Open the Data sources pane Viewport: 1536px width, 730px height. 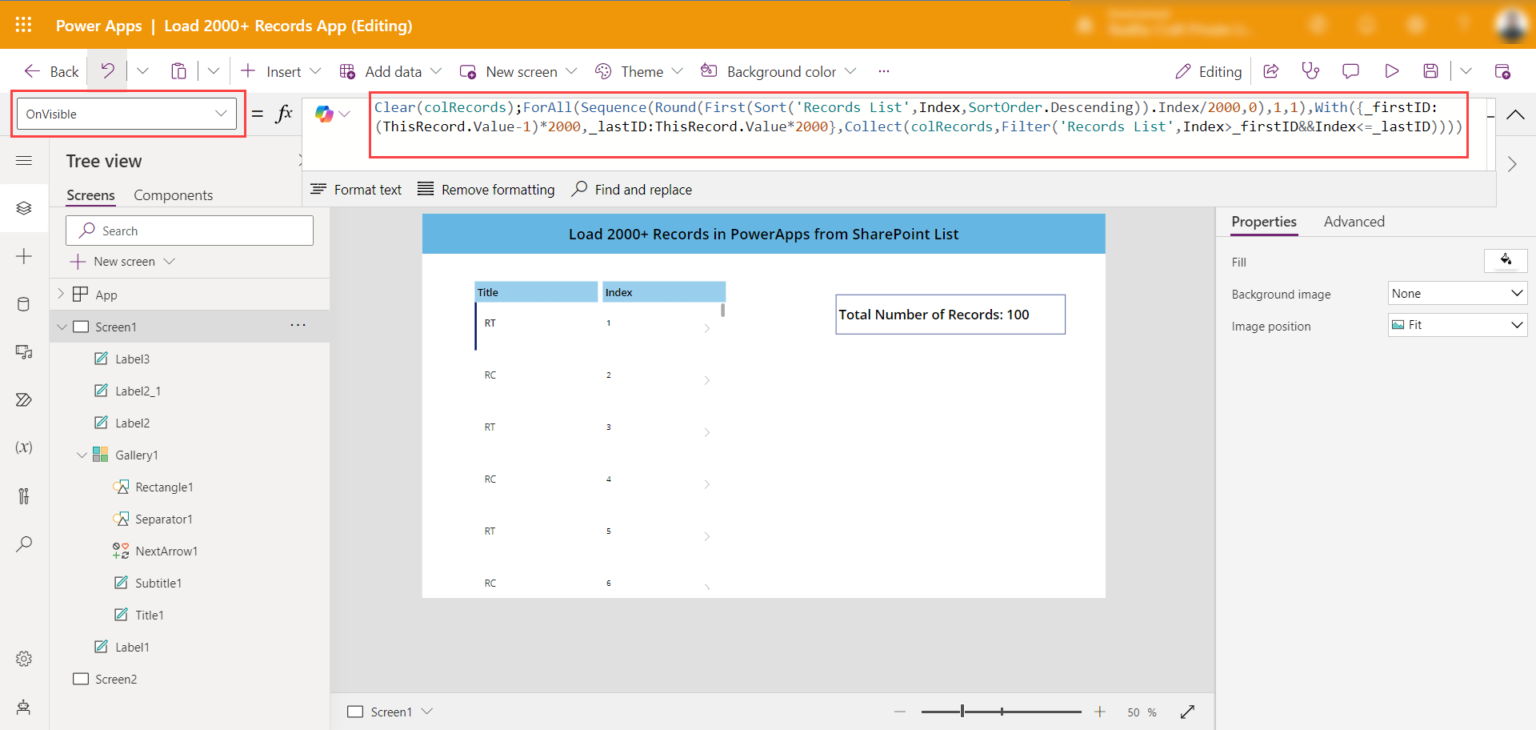(x=24, y=304)
